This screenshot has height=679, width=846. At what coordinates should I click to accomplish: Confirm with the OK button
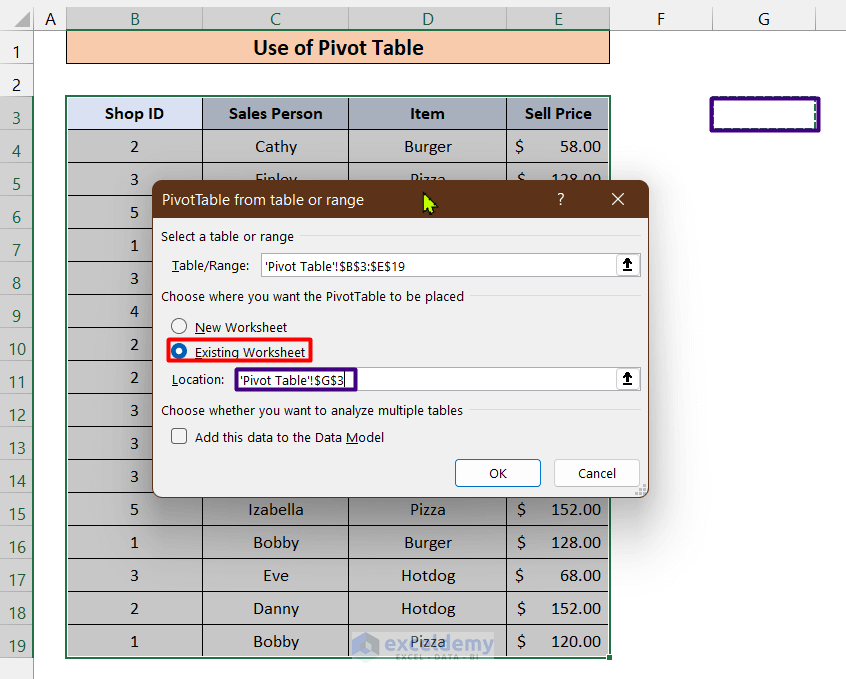497,473
